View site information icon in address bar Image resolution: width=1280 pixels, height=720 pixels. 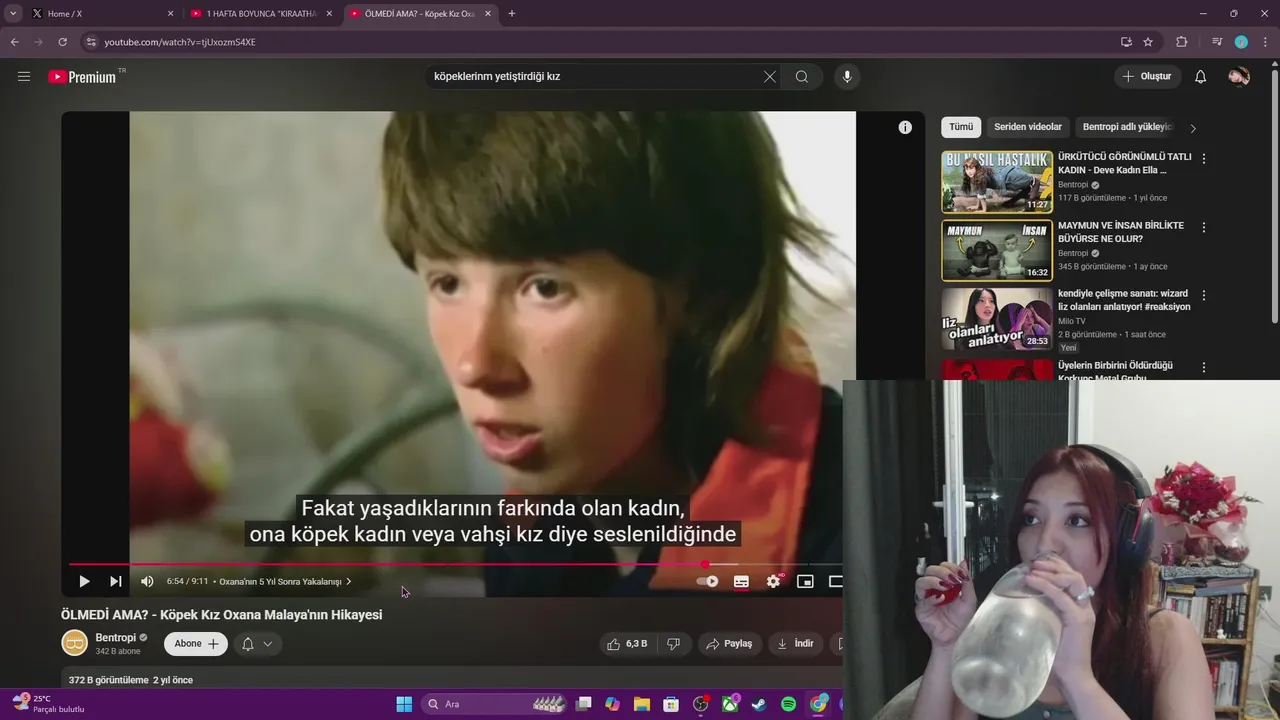pos(90,42)
